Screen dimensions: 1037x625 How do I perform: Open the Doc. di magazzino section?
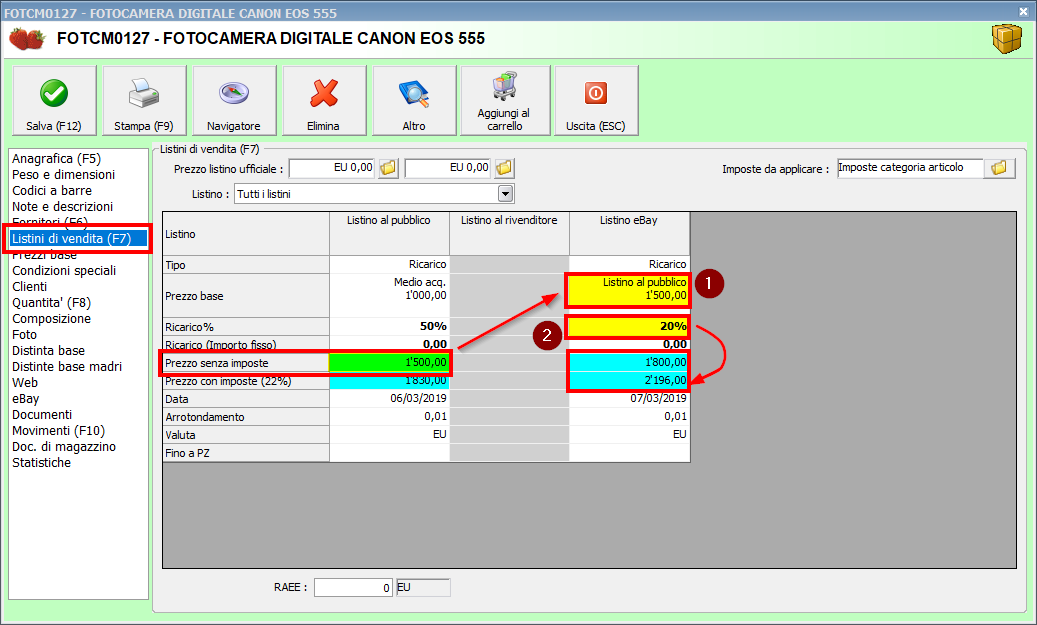[63, 446]
